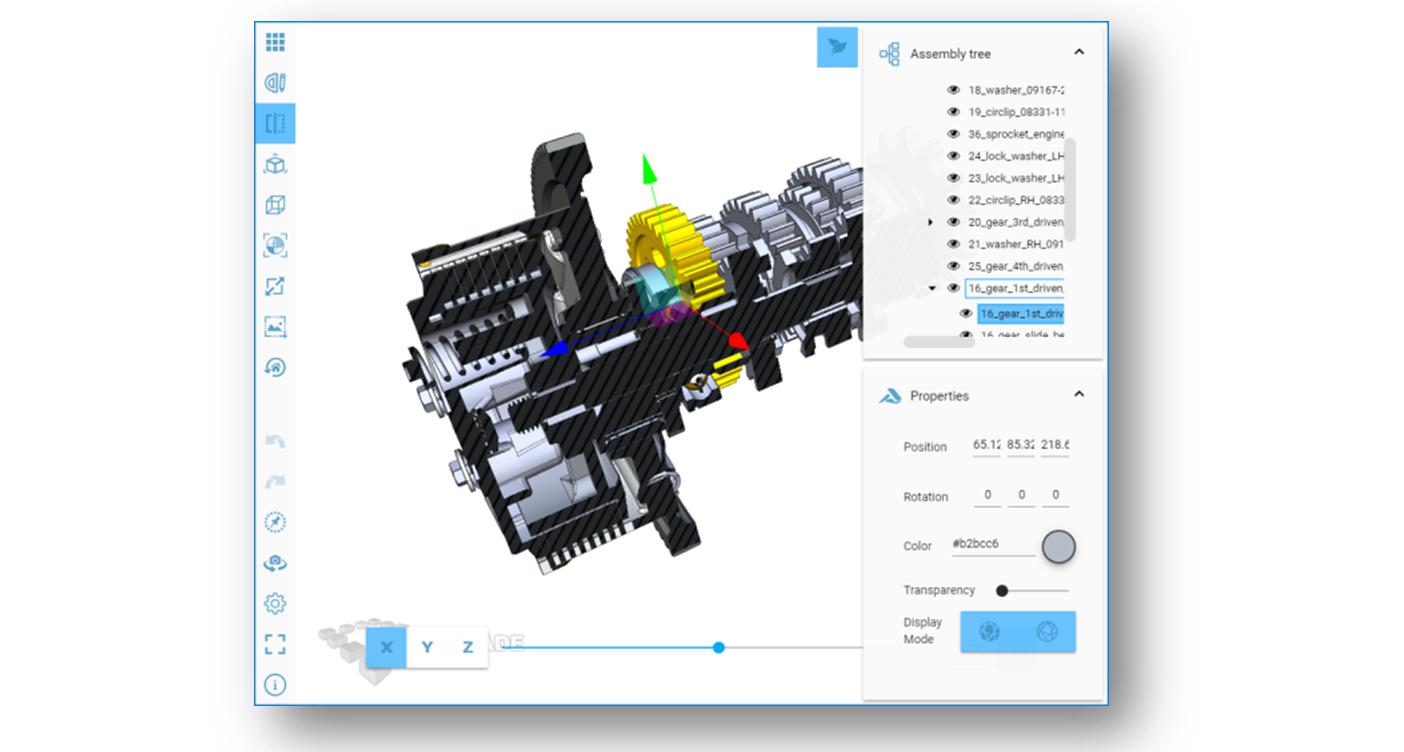Expand the 20_gear_3rd_driven tree node

pos(931,222)
